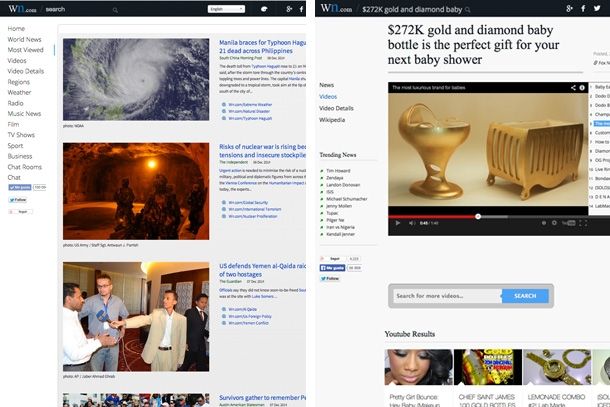Mute the video volume icon
Screen dimensions: 610x407
[x=410, y=223]
